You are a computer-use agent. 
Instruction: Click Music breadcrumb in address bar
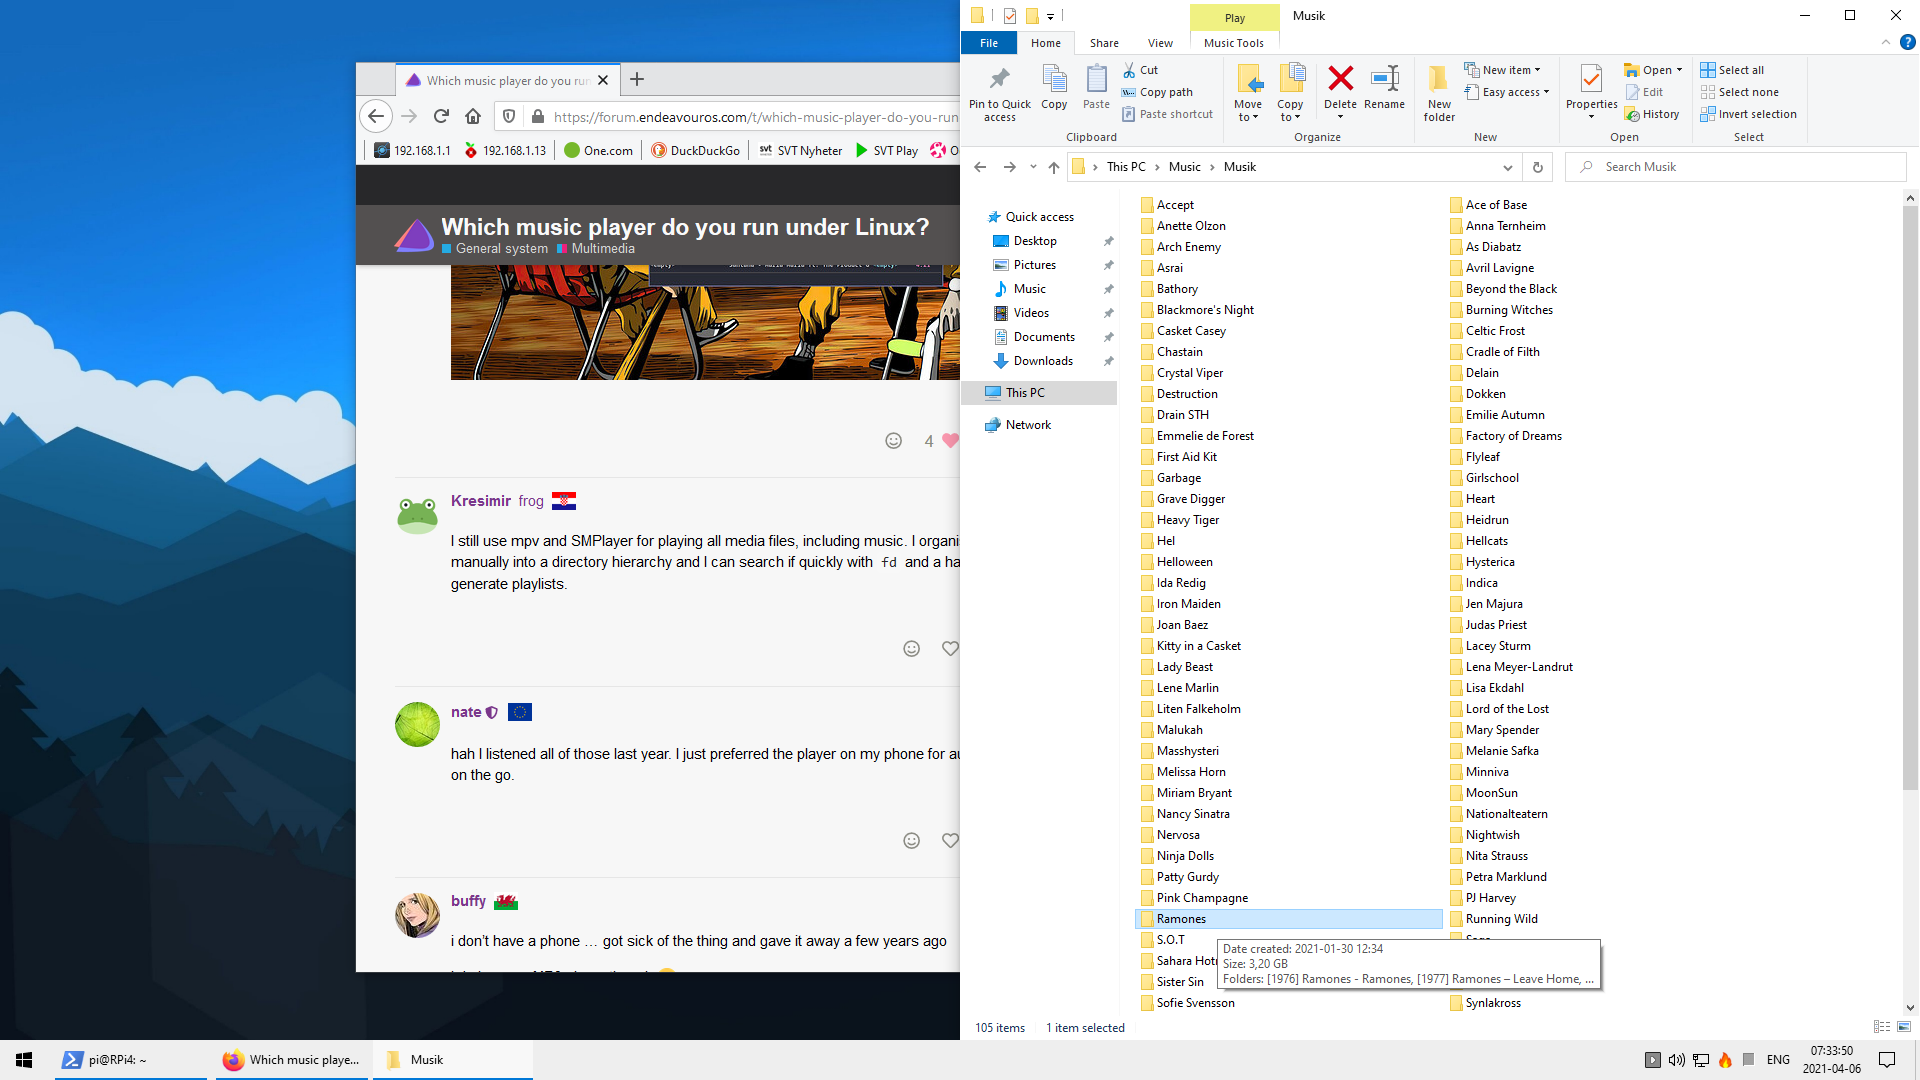pyautogui.click(x=1184, y=167)
